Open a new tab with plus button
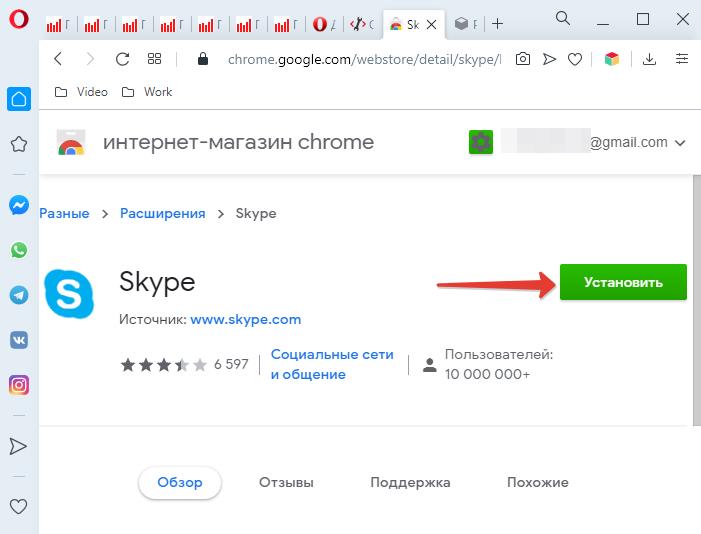 tap(498, 23)
